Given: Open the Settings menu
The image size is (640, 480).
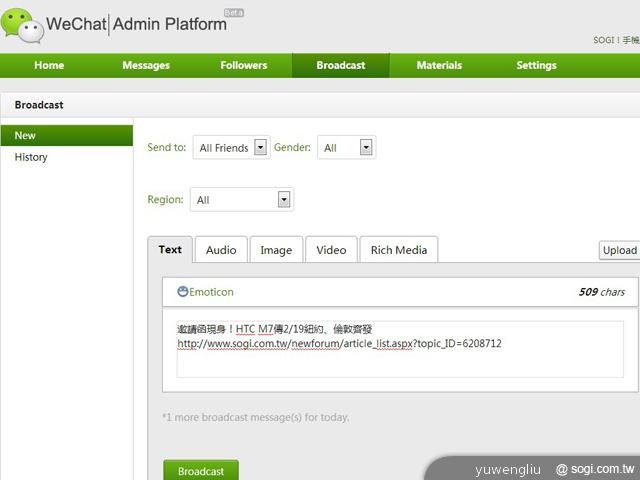Looking at the screenshot, I should coord(536,65).
